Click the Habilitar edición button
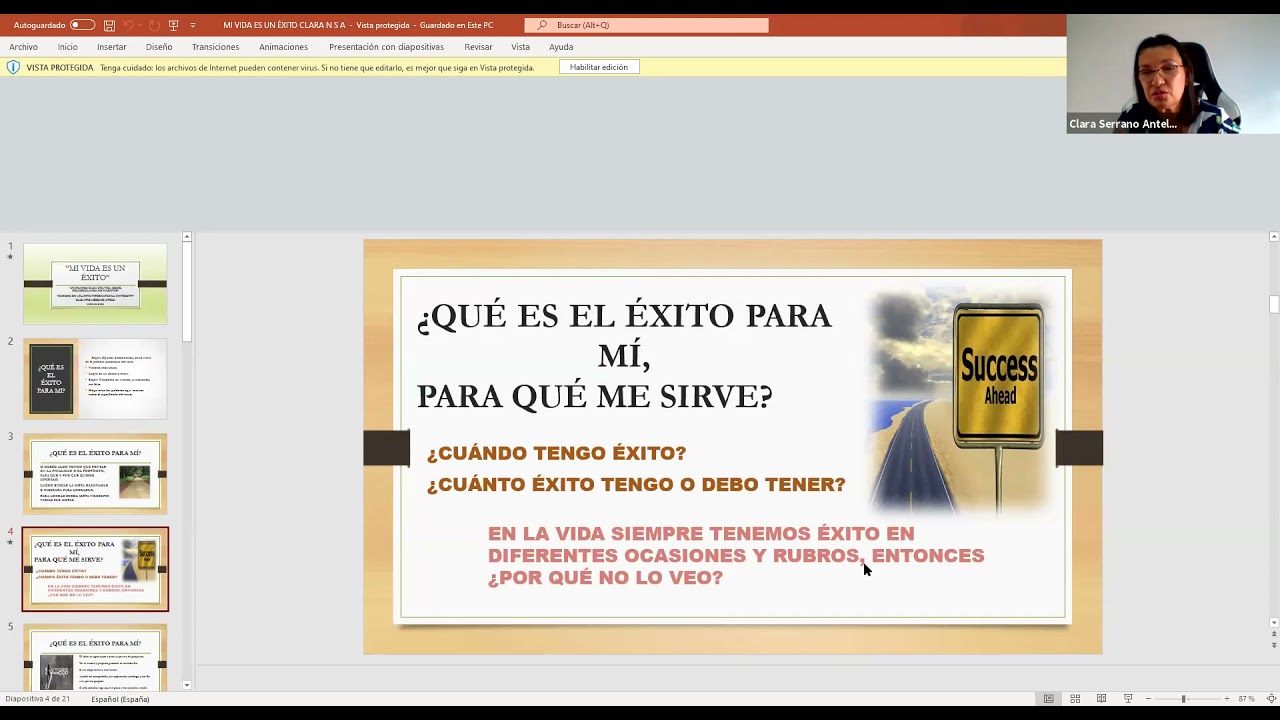Screen dimensions: 1280x720 click(599, 67)
